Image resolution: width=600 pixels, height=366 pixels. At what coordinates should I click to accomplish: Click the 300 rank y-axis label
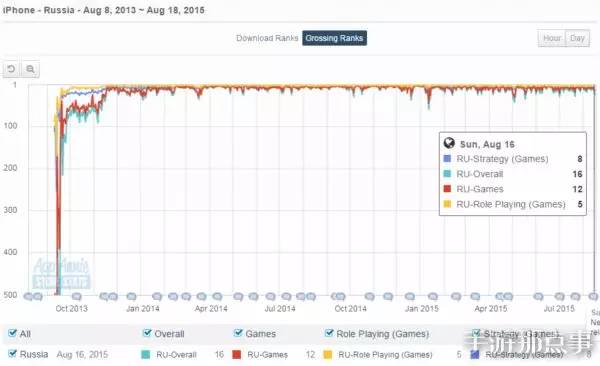pyautogui.click(x=10, y=210)
